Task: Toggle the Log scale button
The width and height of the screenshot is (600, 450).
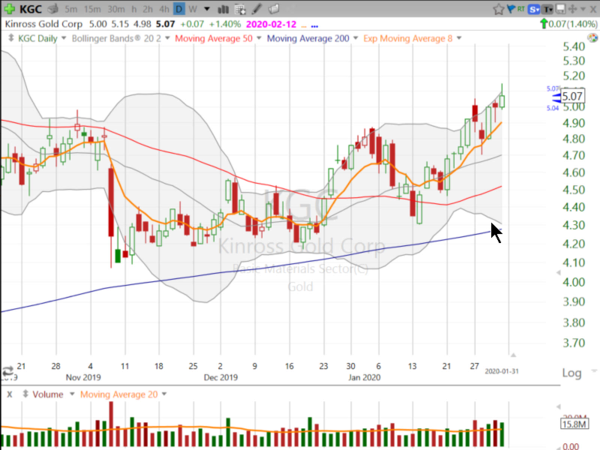Action: pos(572,373)
